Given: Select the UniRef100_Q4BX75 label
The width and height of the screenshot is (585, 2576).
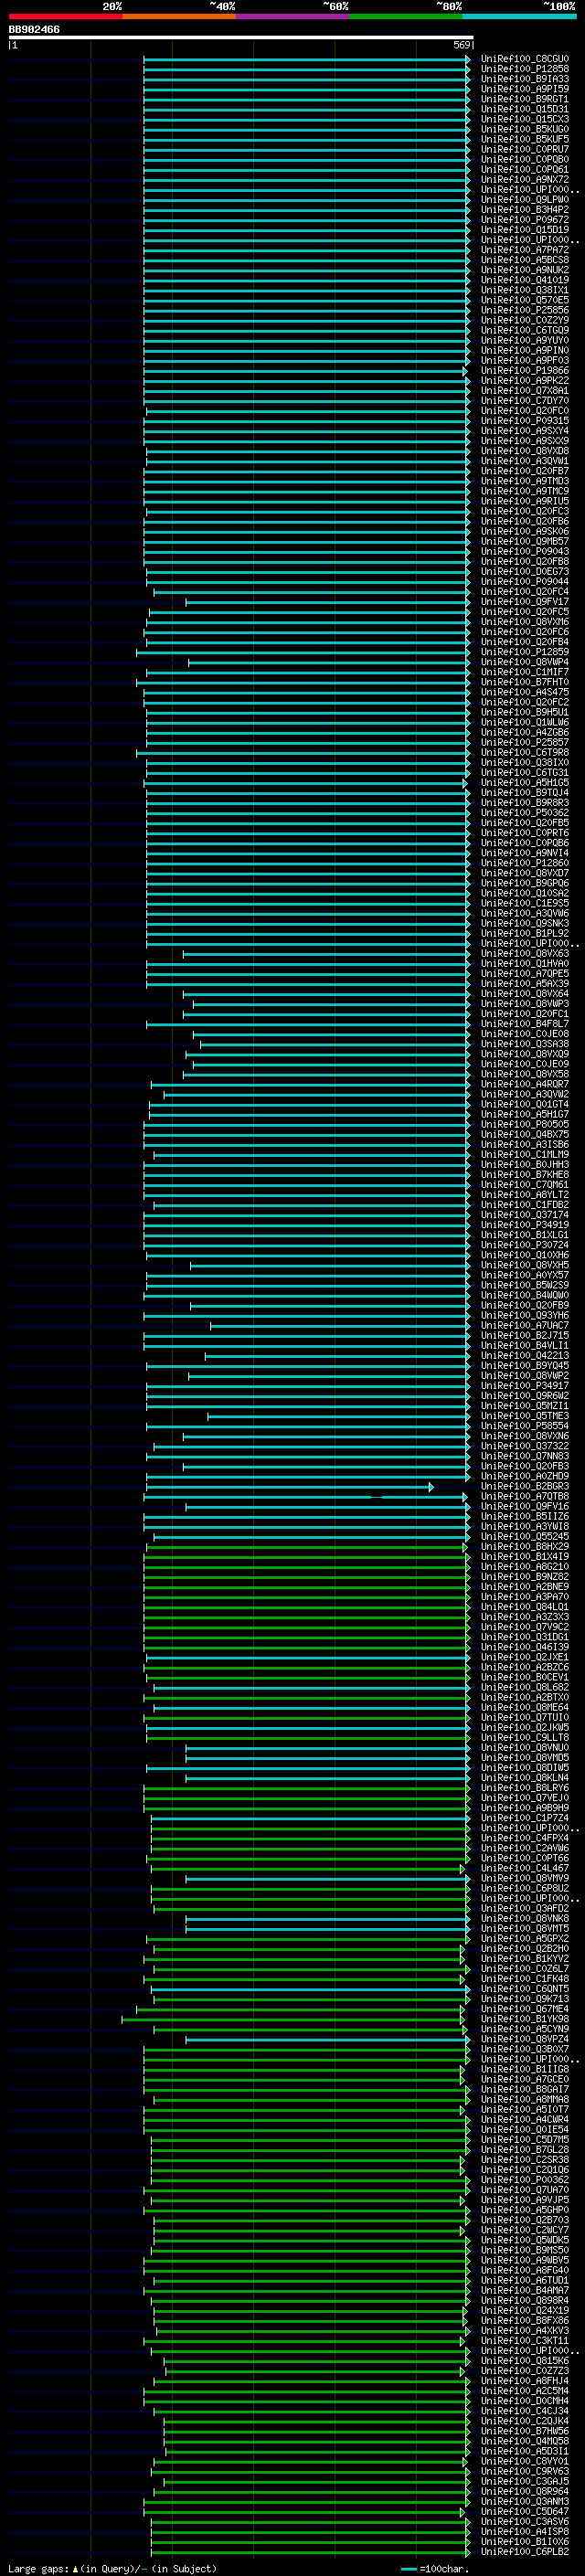Looking at the screenshot, I should point(524,1134).
